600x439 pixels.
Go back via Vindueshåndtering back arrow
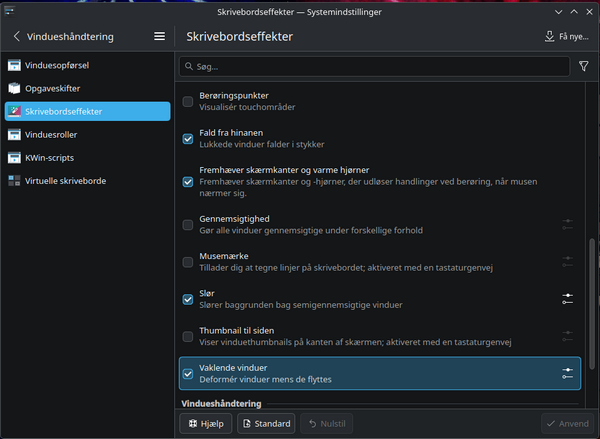[17, 36]
